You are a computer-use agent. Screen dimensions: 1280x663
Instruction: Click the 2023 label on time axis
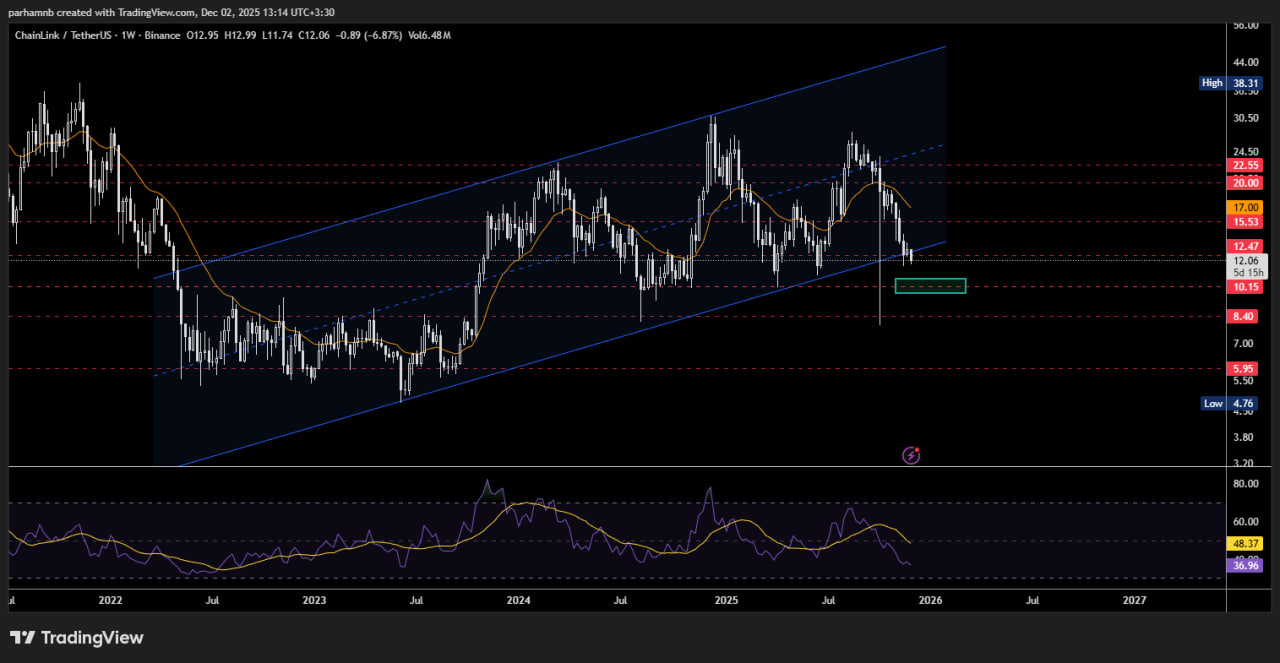pos(314,601)
